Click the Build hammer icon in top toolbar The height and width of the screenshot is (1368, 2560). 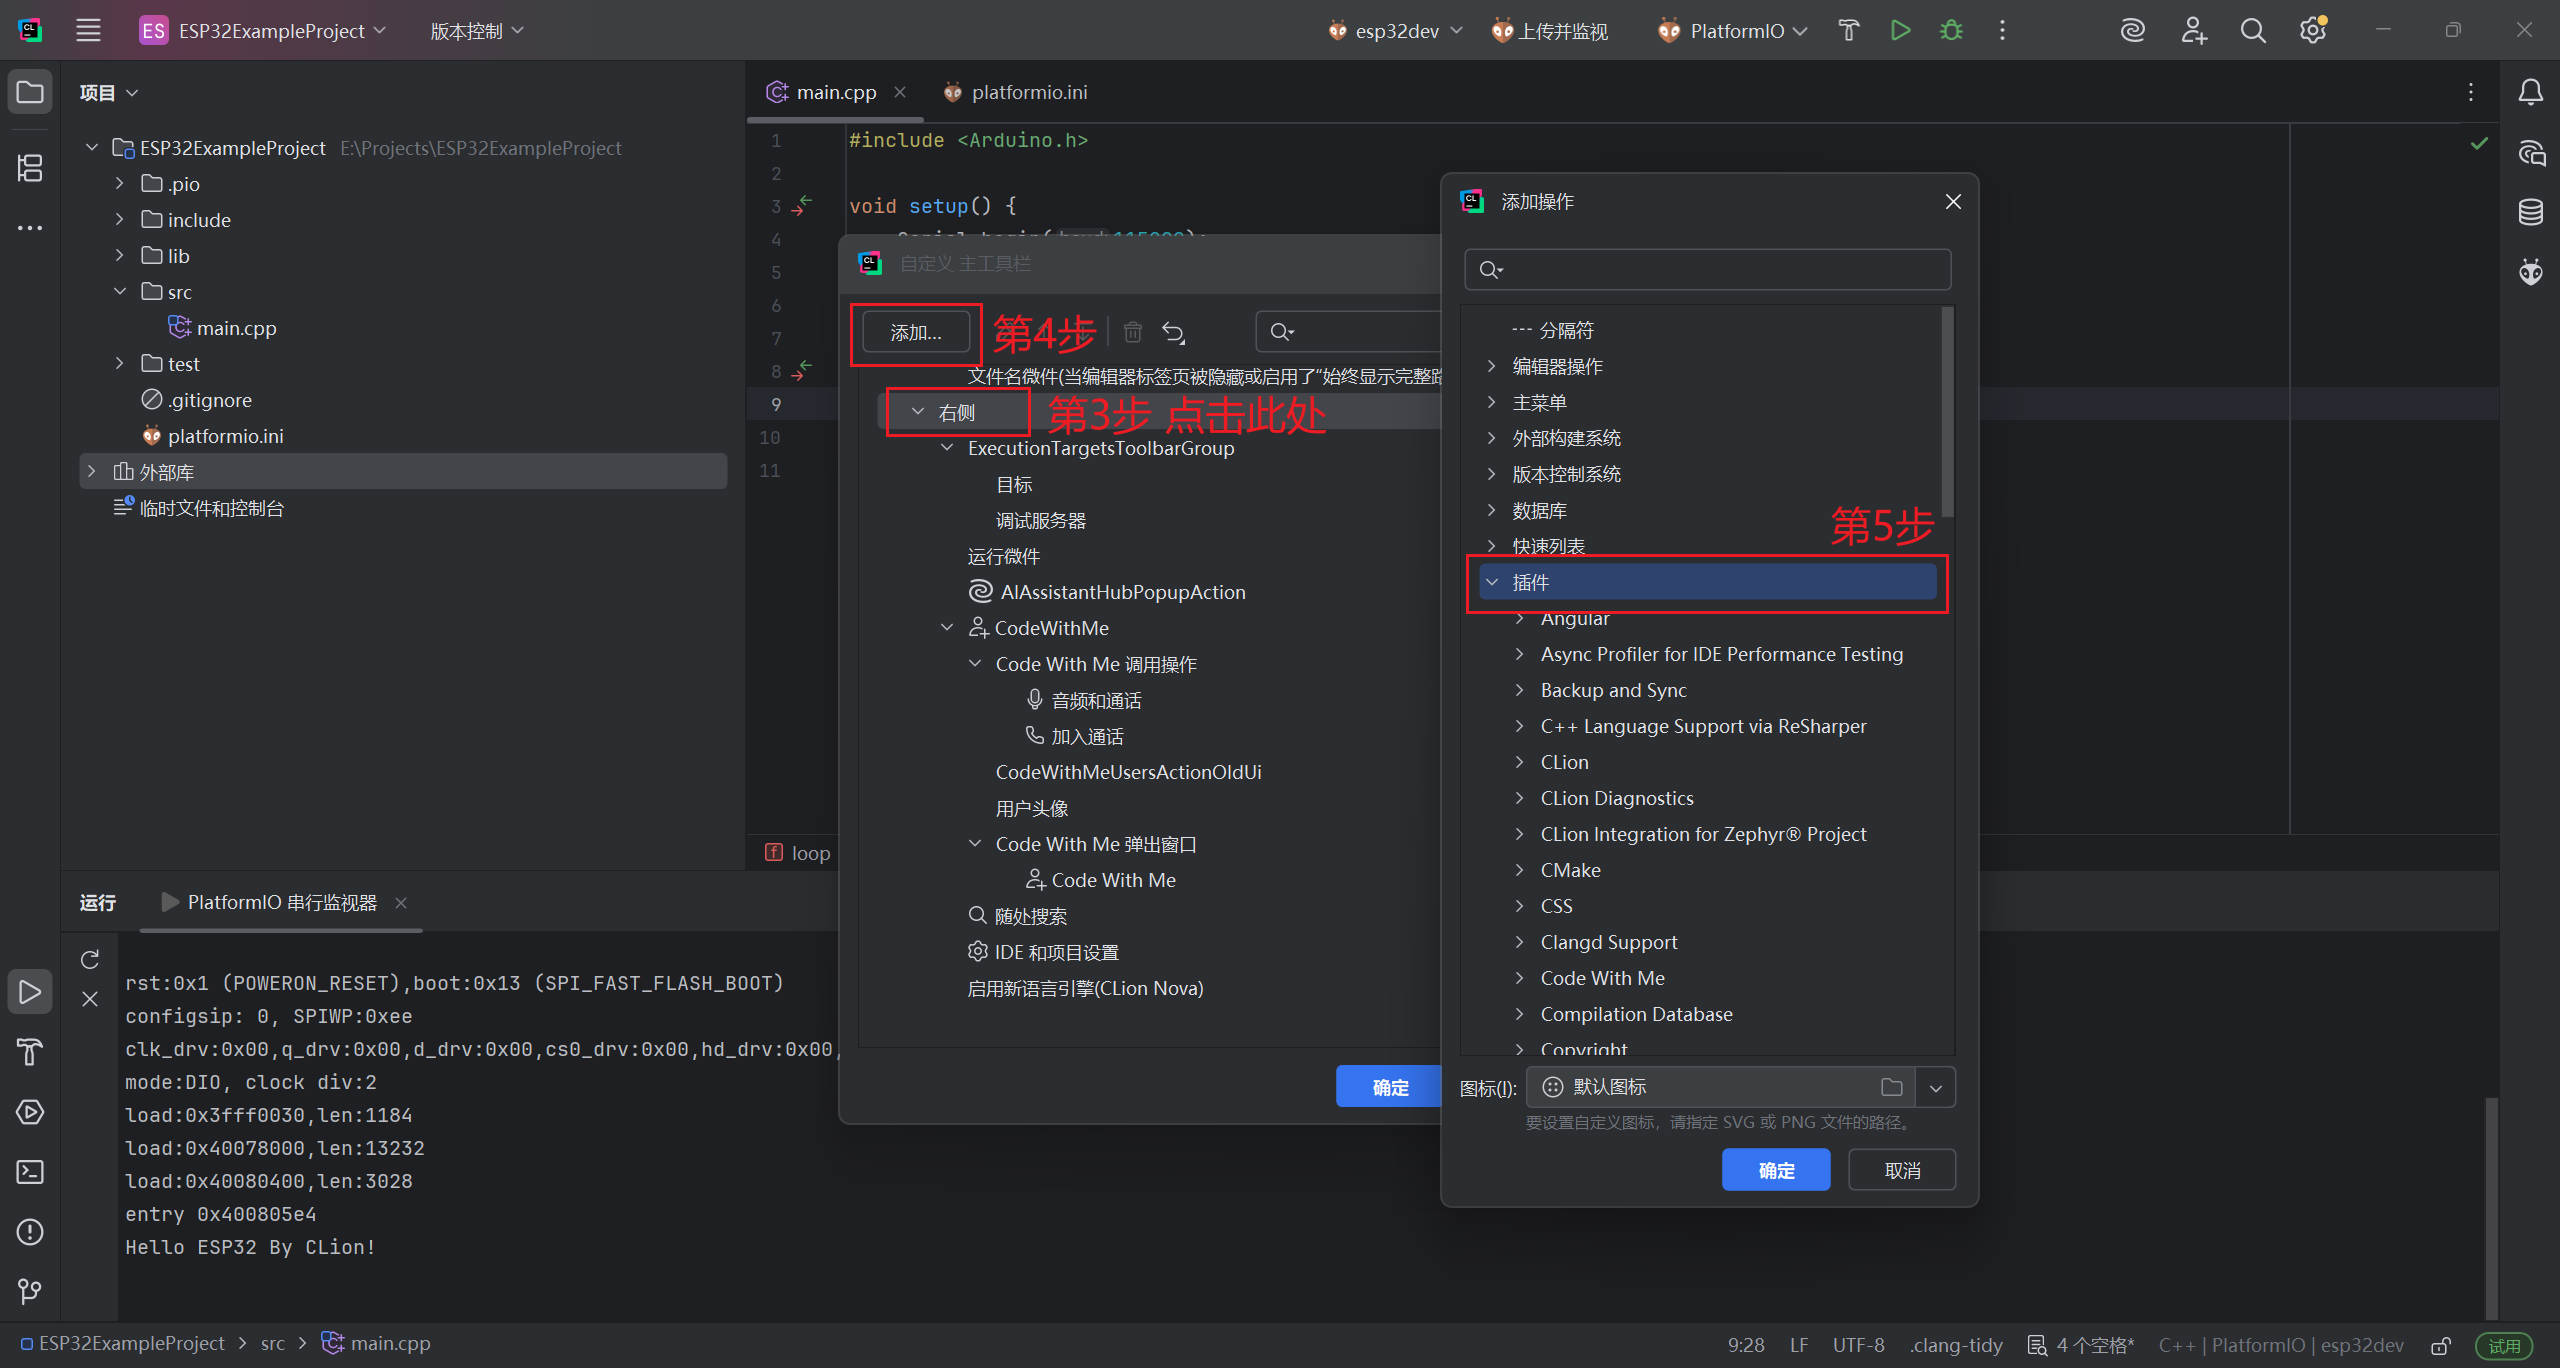coord(1848,30)
